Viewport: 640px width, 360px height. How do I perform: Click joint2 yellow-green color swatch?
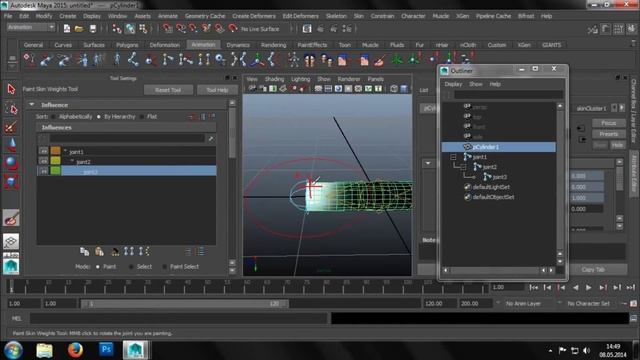click(56, 161)
